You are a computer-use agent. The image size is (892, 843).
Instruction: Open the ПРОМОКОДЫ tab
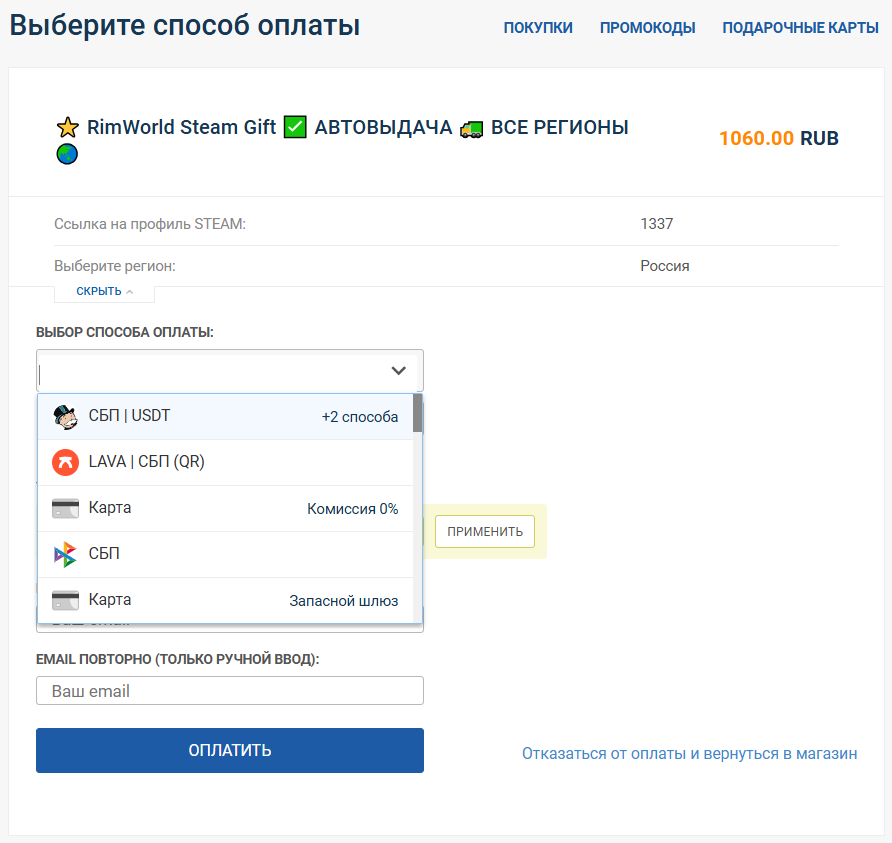(x=647, y=27)
